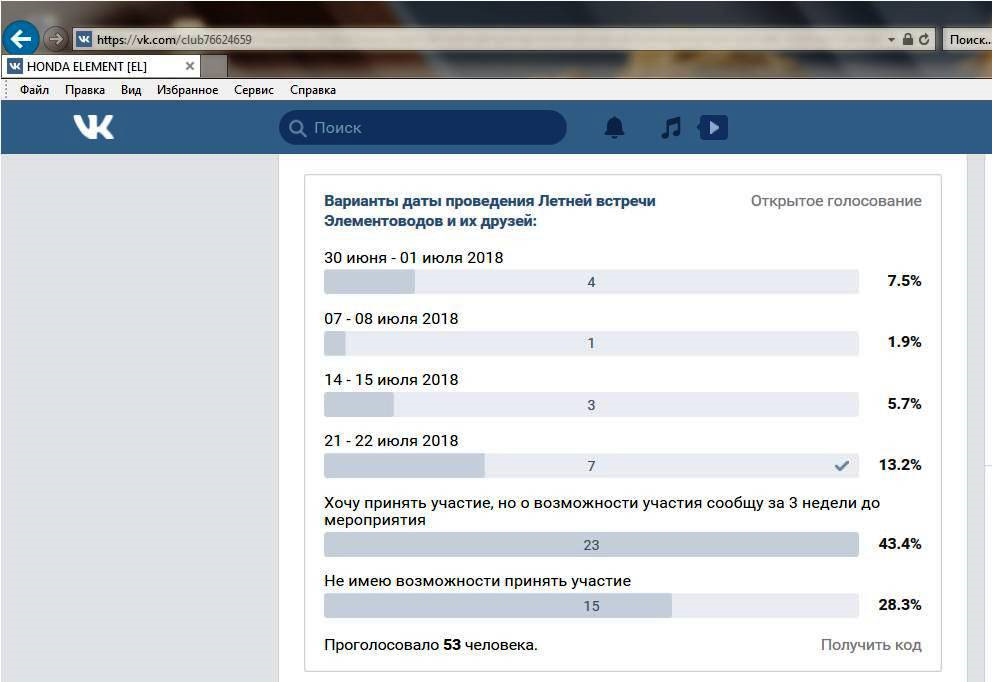Click the Получить код link

click(x=871, y=645)
